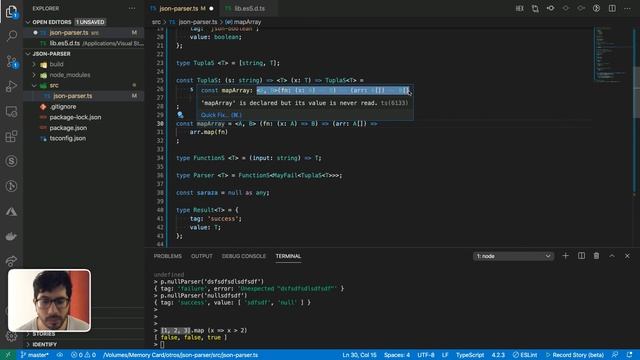Collapse the JSON-PARSER folder section
640x360 pixels.
[28, 54]
